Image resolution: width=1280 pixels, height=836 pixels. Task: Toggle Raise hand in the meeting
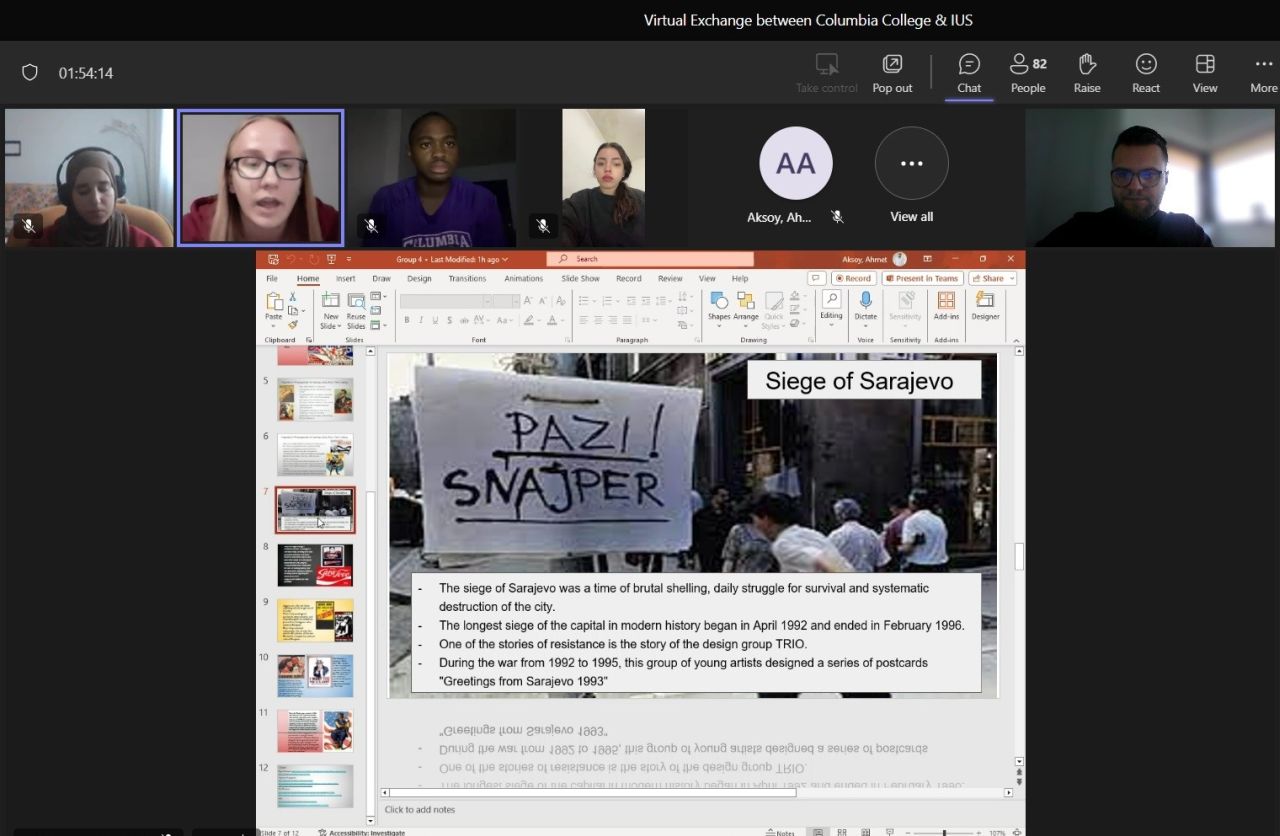click(x=1087, y=74)
